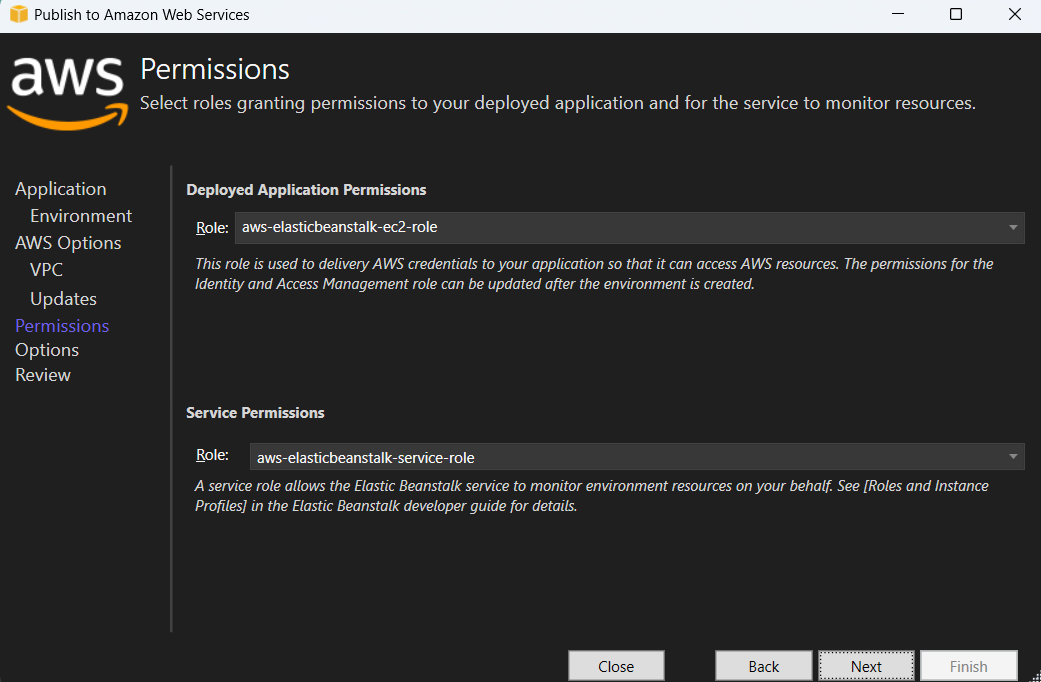Click Role label beside ec2-role dropdown
Screen dimensions: 1041x682
point(212,228)
